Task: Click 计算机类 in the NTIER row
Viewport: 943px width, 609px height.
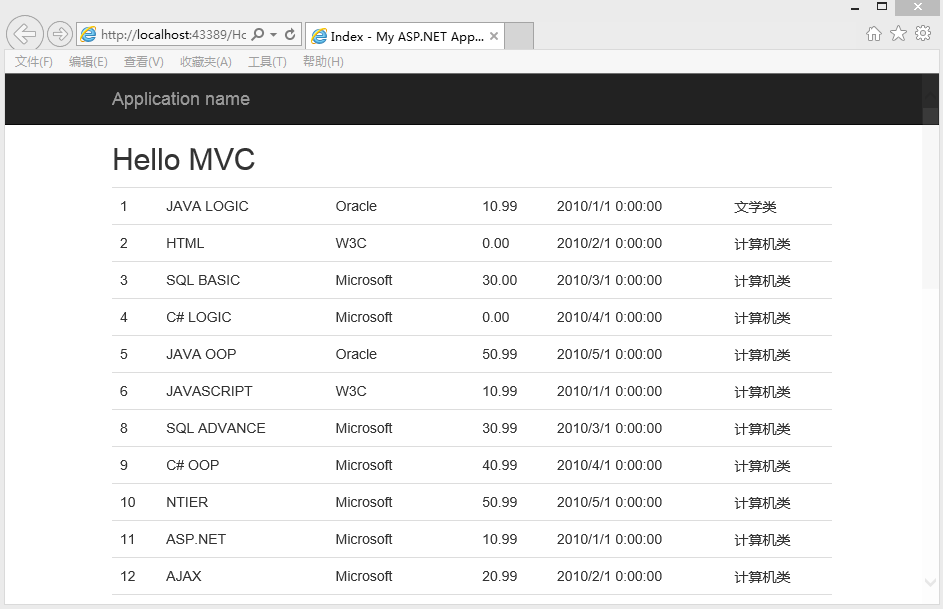Action: coord(762,503)
